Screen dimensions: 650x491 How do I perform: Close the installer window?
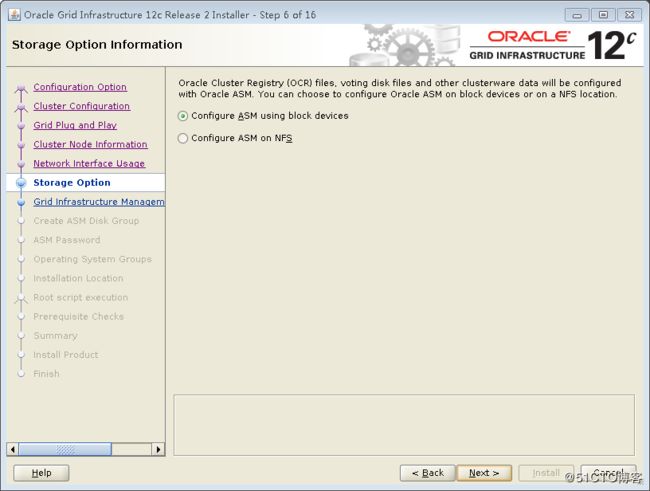tap(630, 15)
